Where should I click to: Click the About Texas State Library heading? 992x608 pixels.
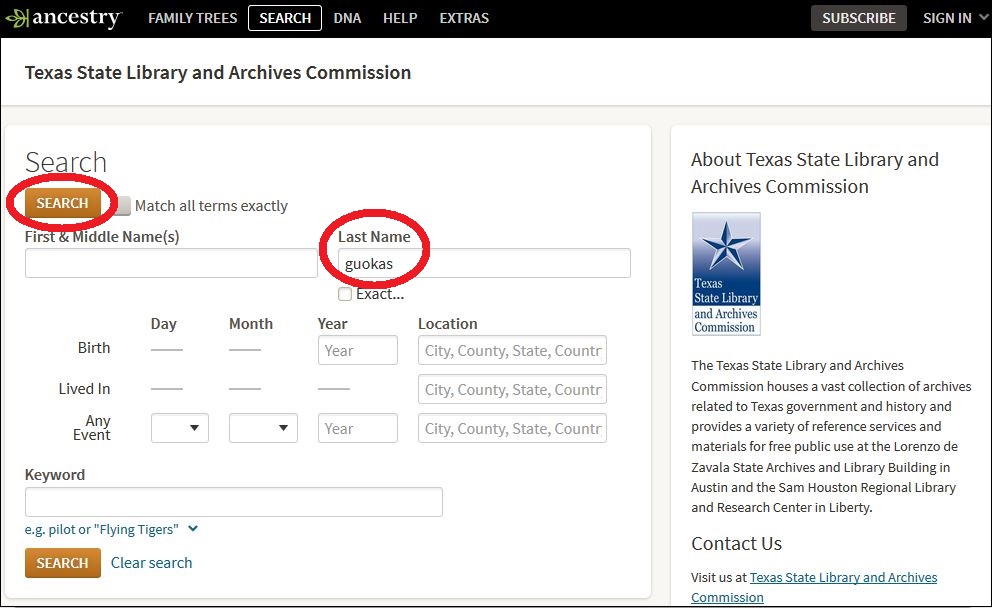[x=815, y=173]
